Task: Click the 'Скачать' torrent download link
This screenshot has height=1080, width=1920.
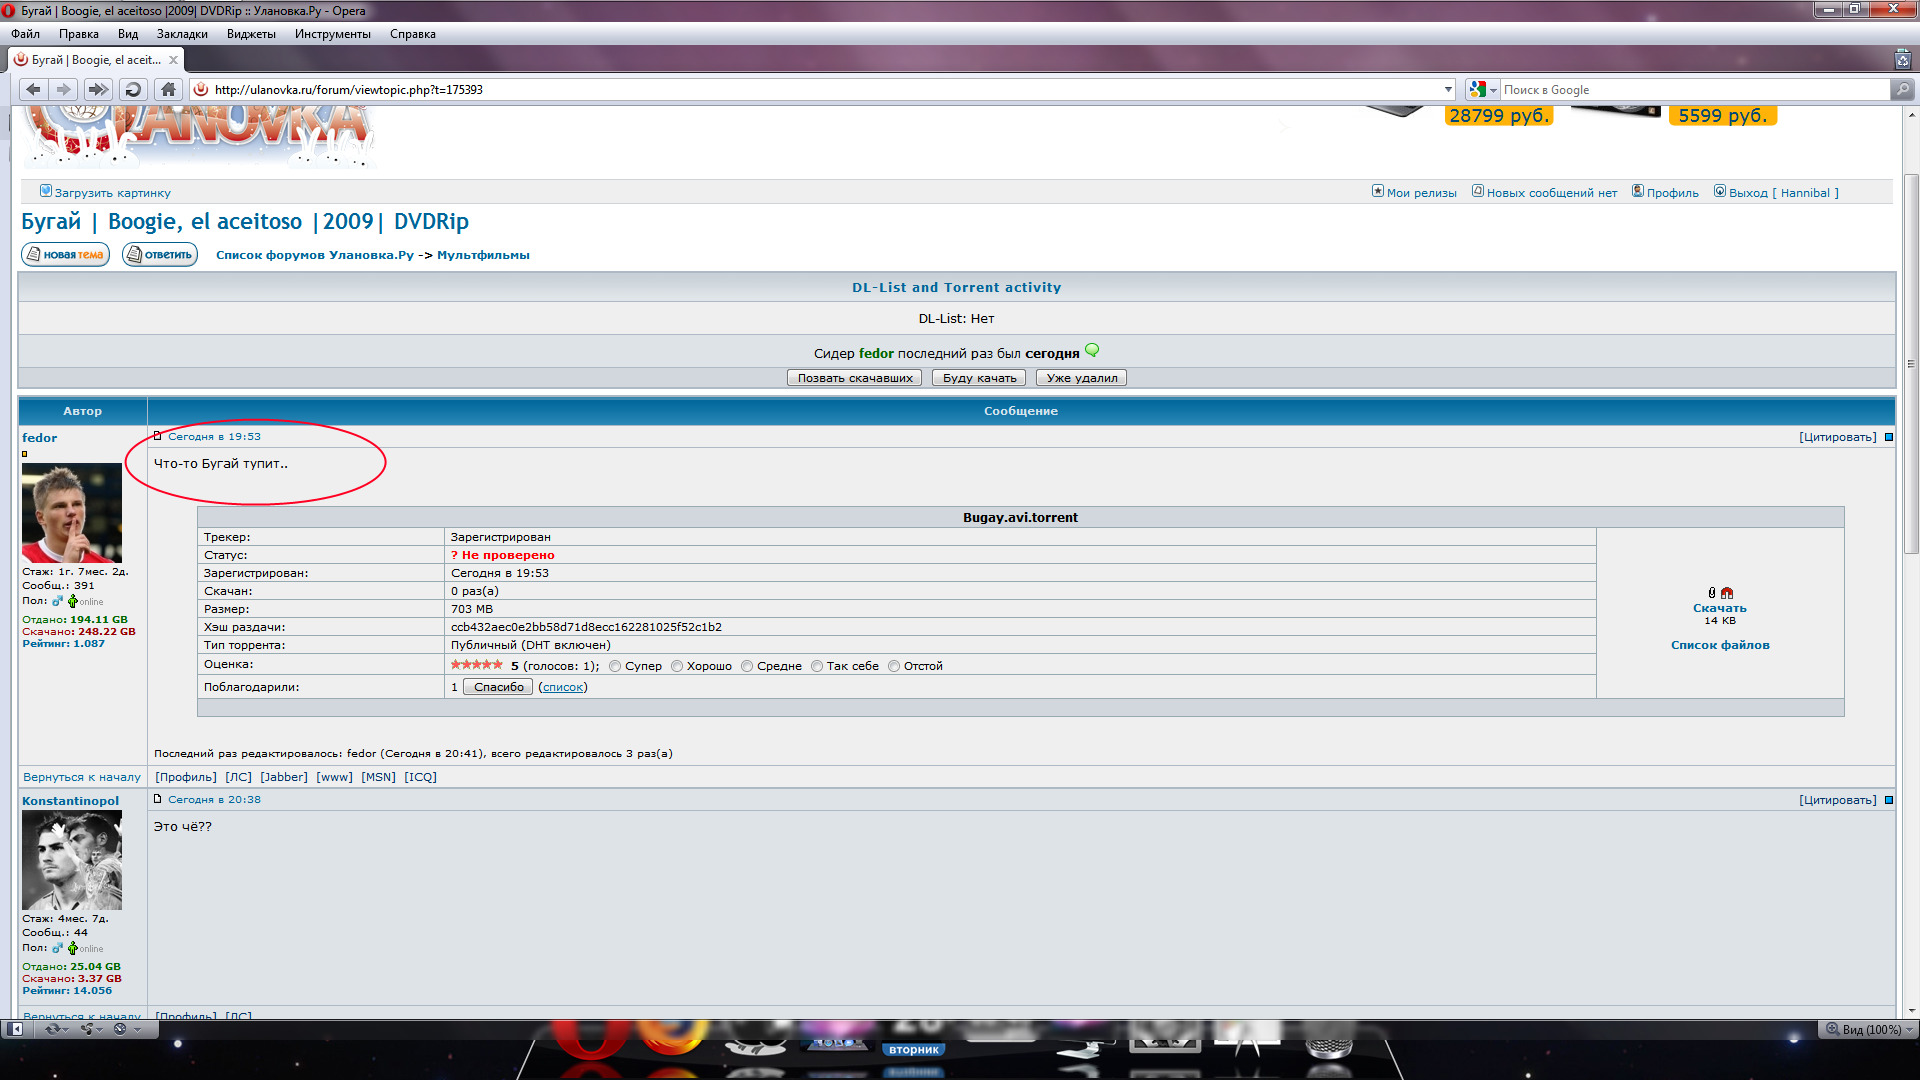Action: (x=1719, y=608)
